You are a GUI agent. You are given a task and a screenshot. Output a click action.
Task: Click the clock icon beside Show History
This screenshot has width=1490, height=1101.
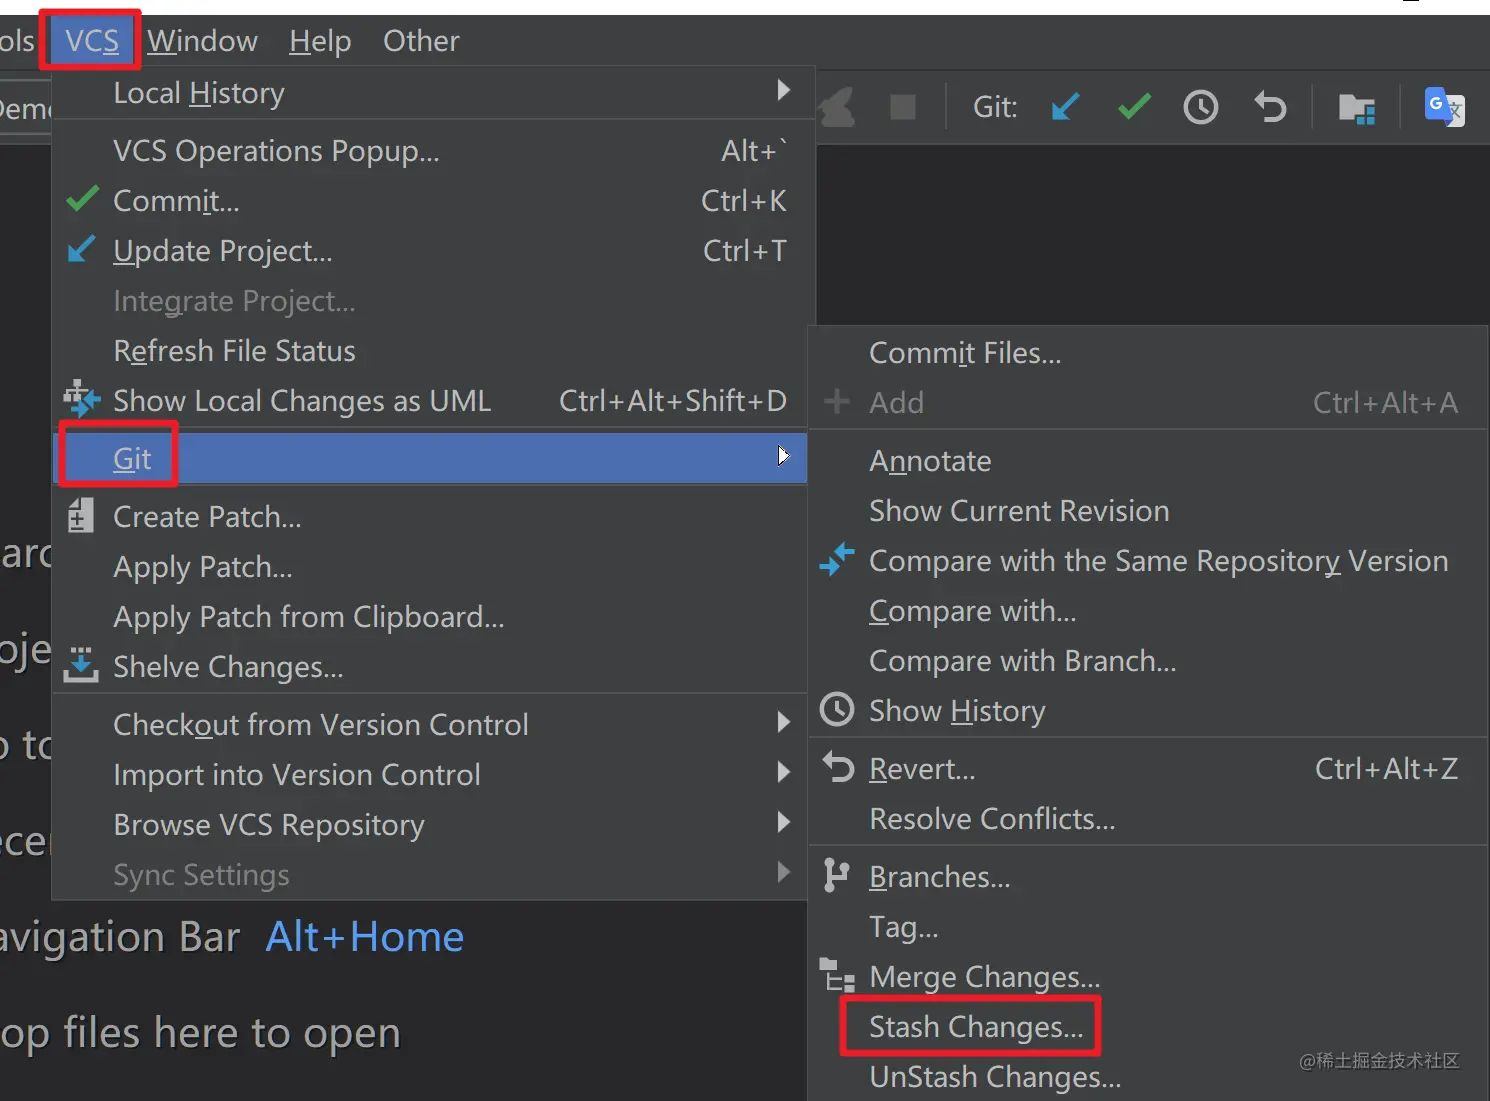tap(837, 709)
